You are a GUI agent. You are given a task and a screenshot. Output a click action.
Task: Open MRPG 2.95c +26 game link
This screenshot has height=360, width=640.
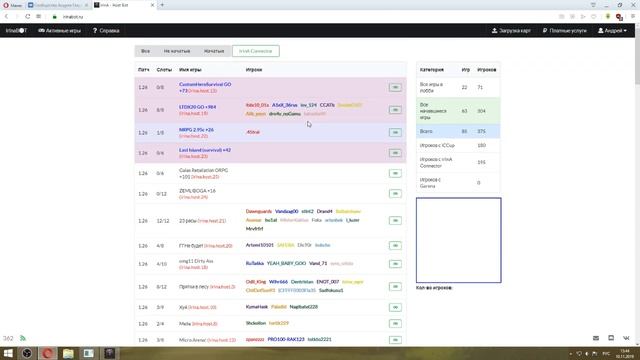196,130
